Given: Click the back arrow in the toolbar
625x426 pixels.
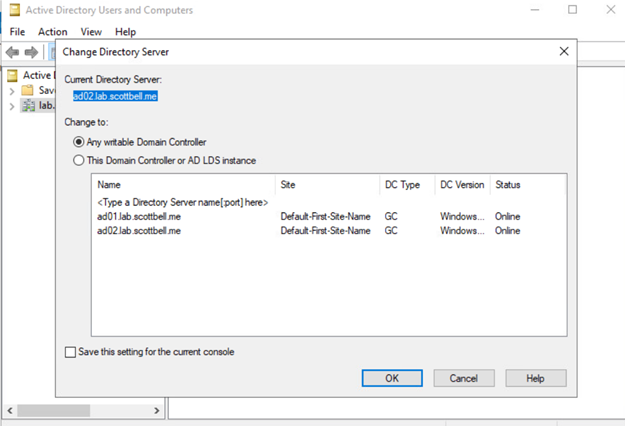Looking at the screenshot, I should point(13,52).
